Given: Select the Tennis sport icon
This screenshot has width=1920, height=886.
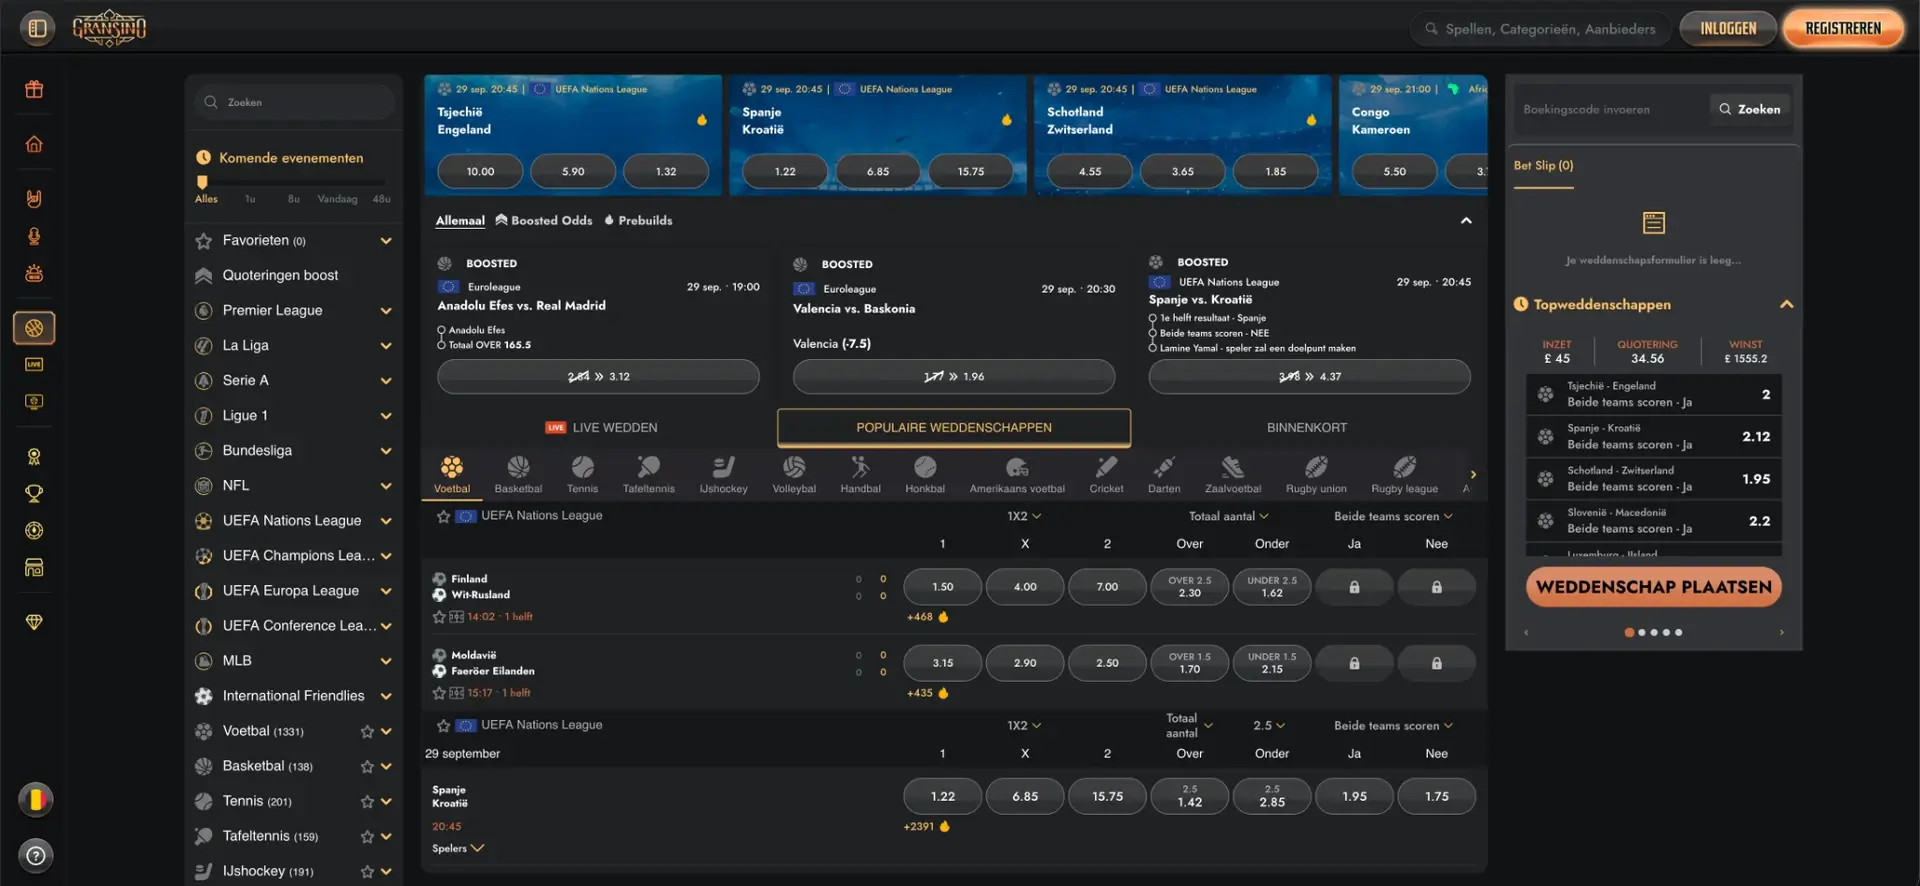Looking at the screenshot, I should click(583, 474).
